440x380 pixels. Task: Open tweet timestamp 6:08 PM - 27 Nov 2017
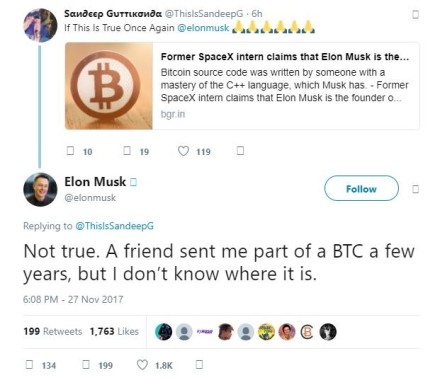coord(73,299)
